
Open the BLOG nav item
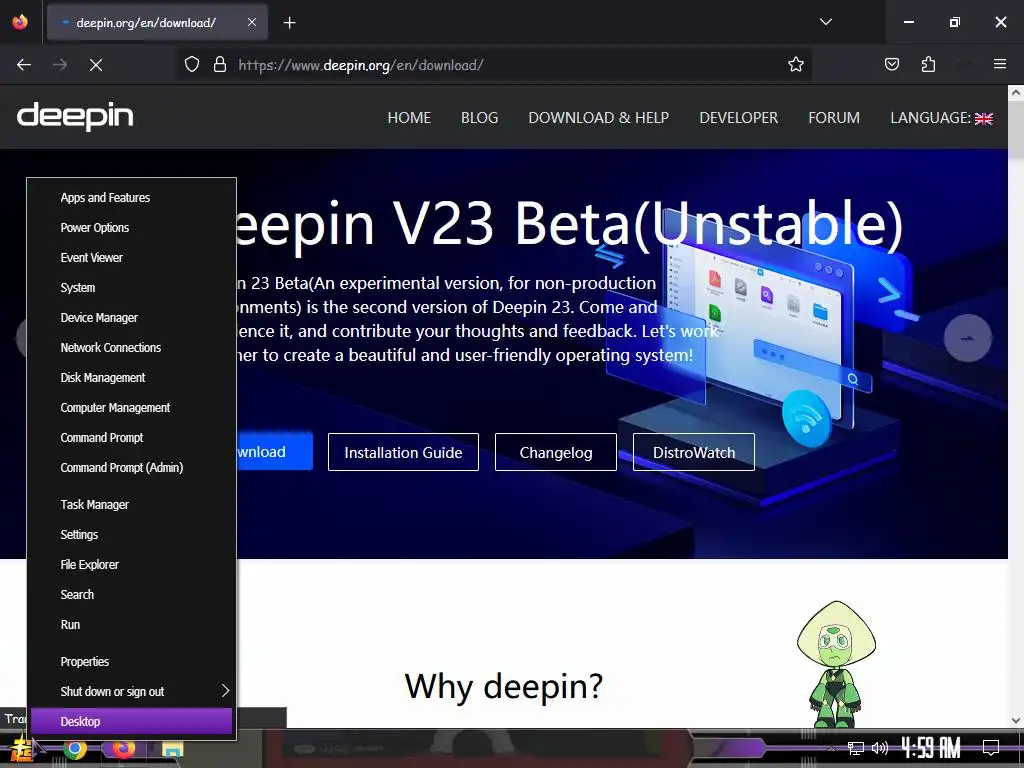point(479,118)
